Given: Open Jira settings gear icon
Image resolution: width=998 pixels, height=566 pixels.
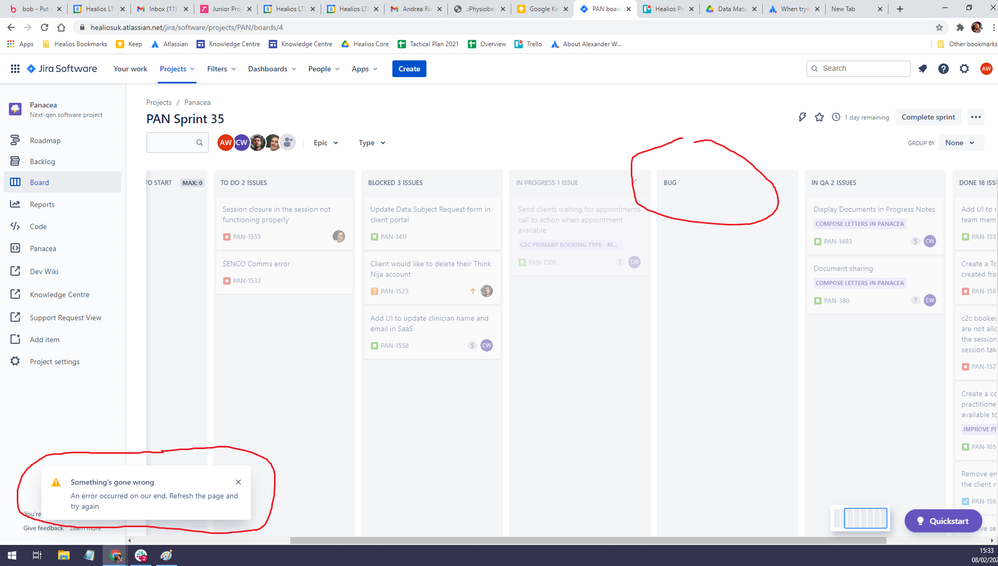Looking at the screenshot, I should [x=964, y=69].
